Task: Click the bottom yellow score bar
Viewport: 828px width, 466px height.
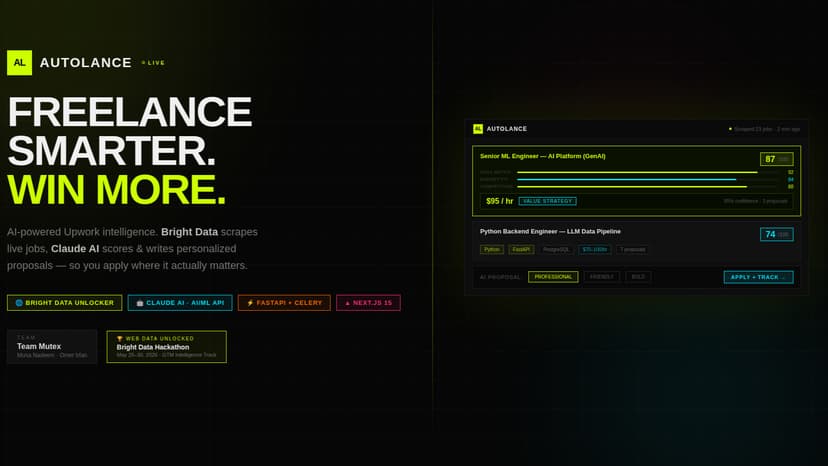Action: [x=632, y=187]
